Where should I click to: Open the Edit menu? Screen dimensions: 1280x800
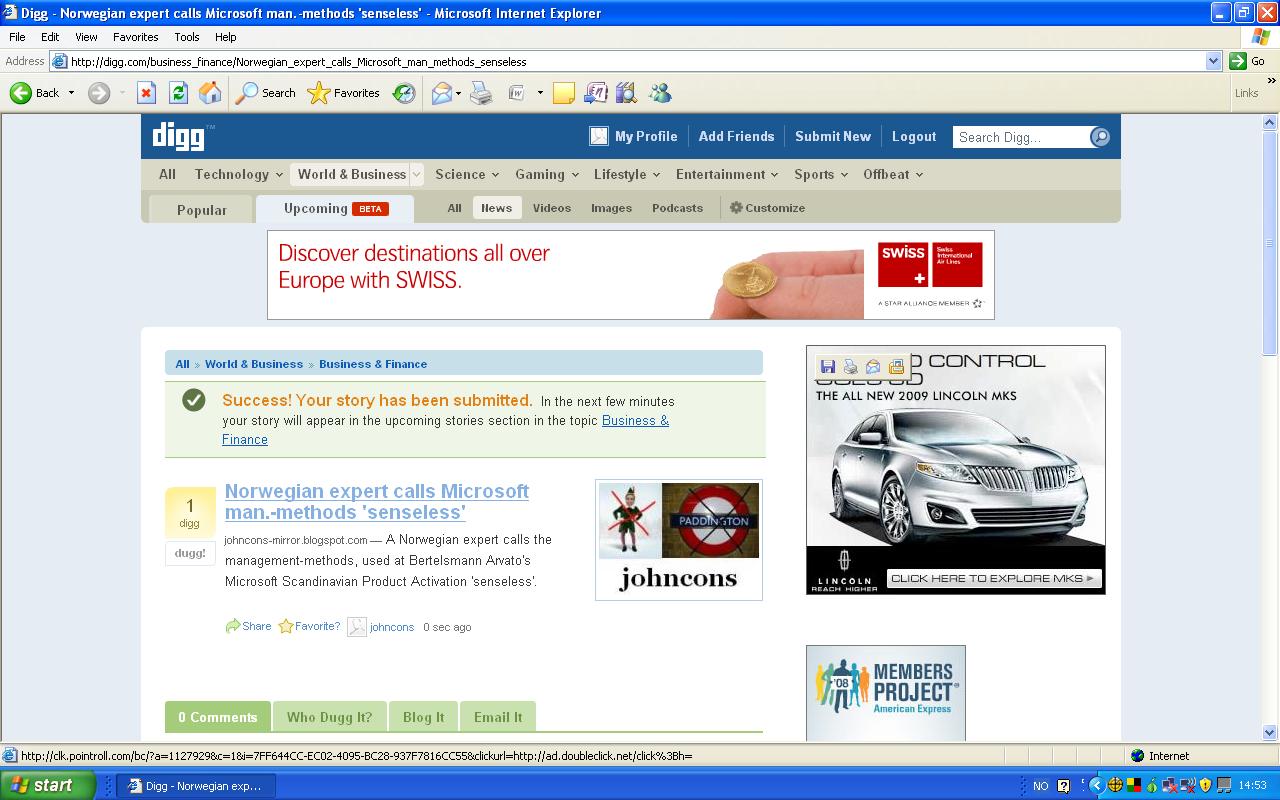tap(50, 37)
